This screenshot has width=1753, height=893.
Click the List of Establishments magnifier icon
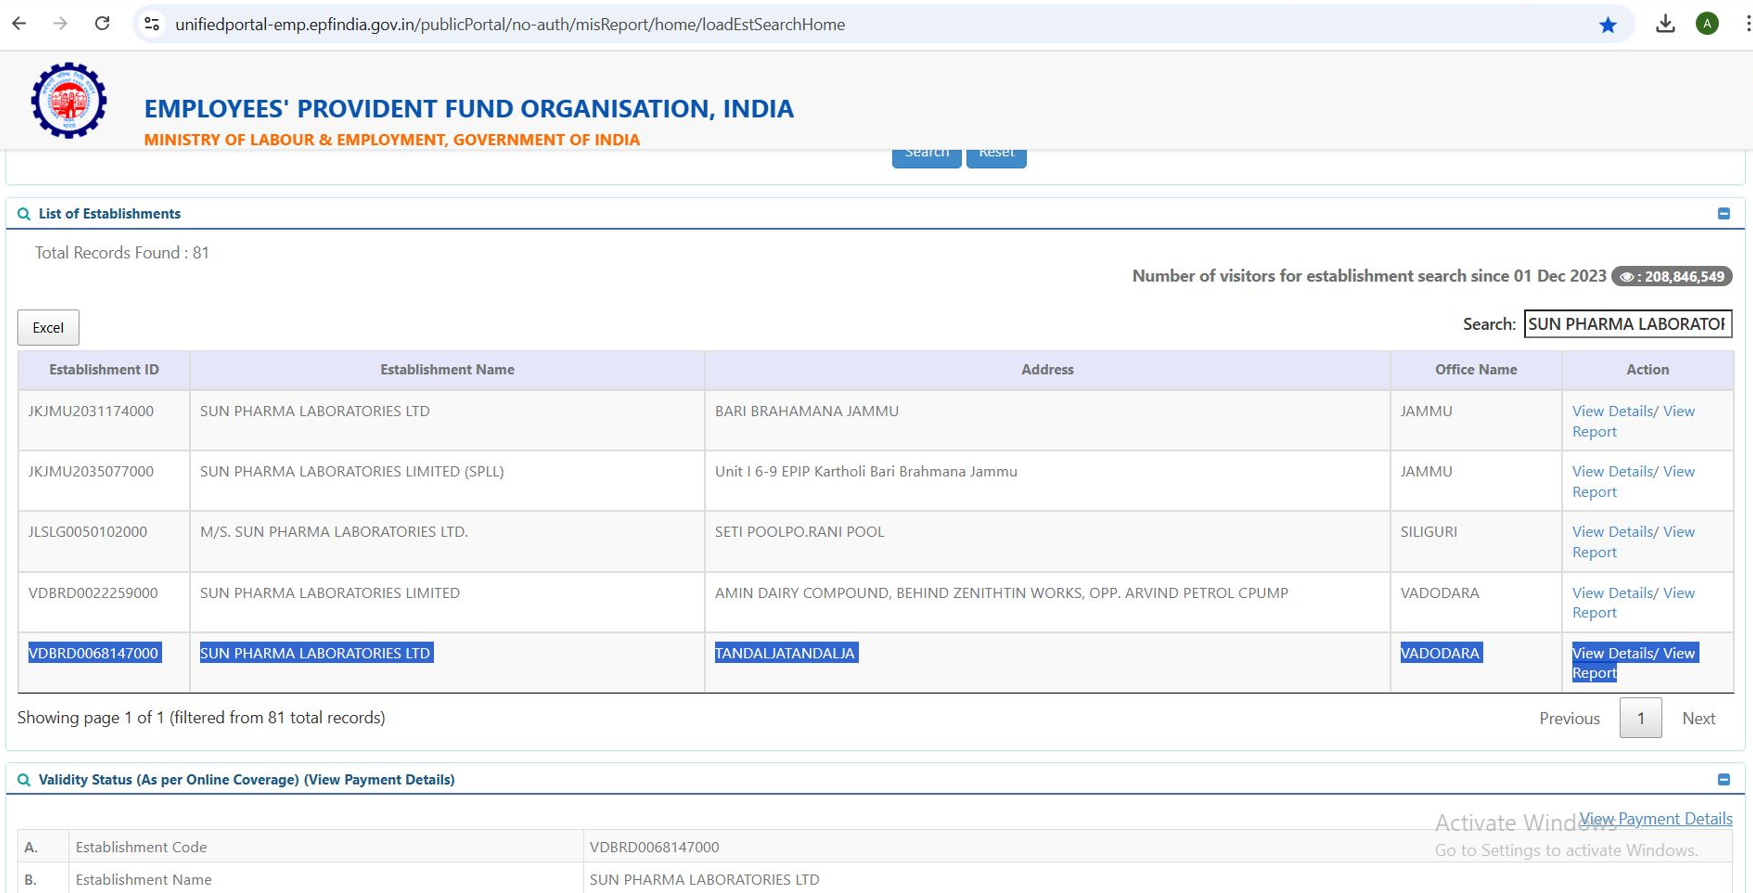(24, 214)
